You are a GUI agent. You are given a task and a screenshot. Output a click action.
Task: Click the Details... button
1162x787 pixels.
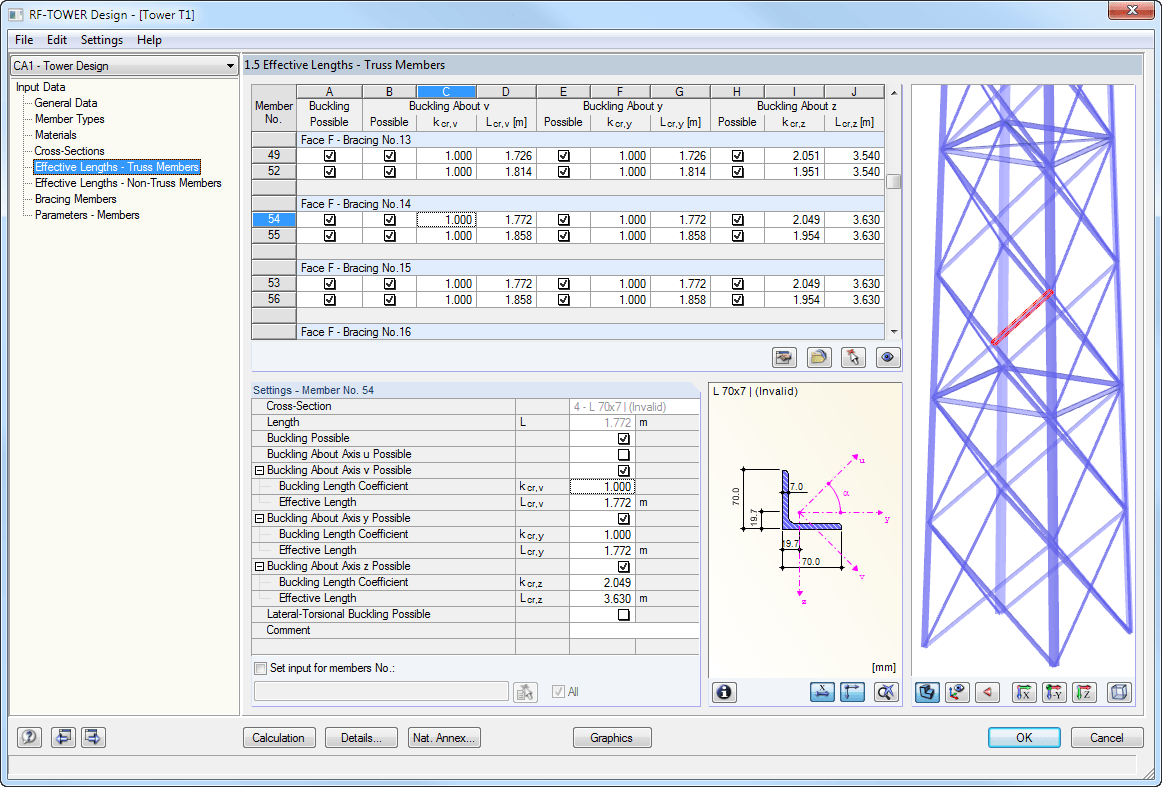pos(362,738)
